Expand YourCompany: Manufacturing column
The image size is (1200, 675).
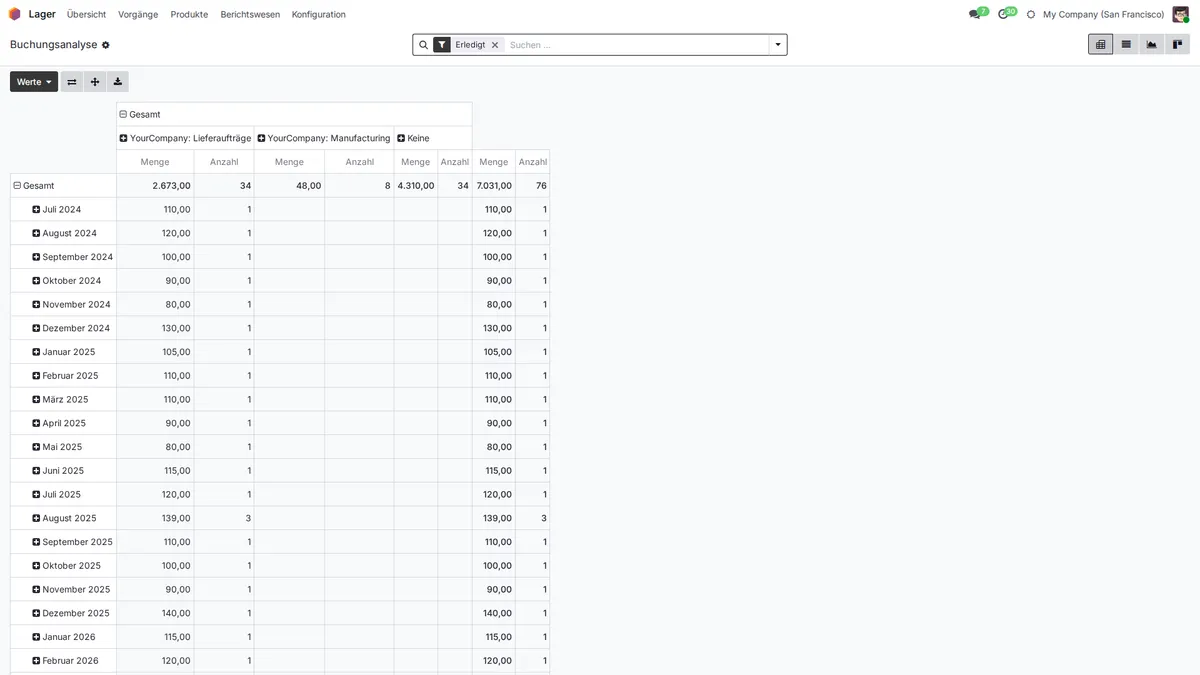pyautogui.click(x=324, y=138)
